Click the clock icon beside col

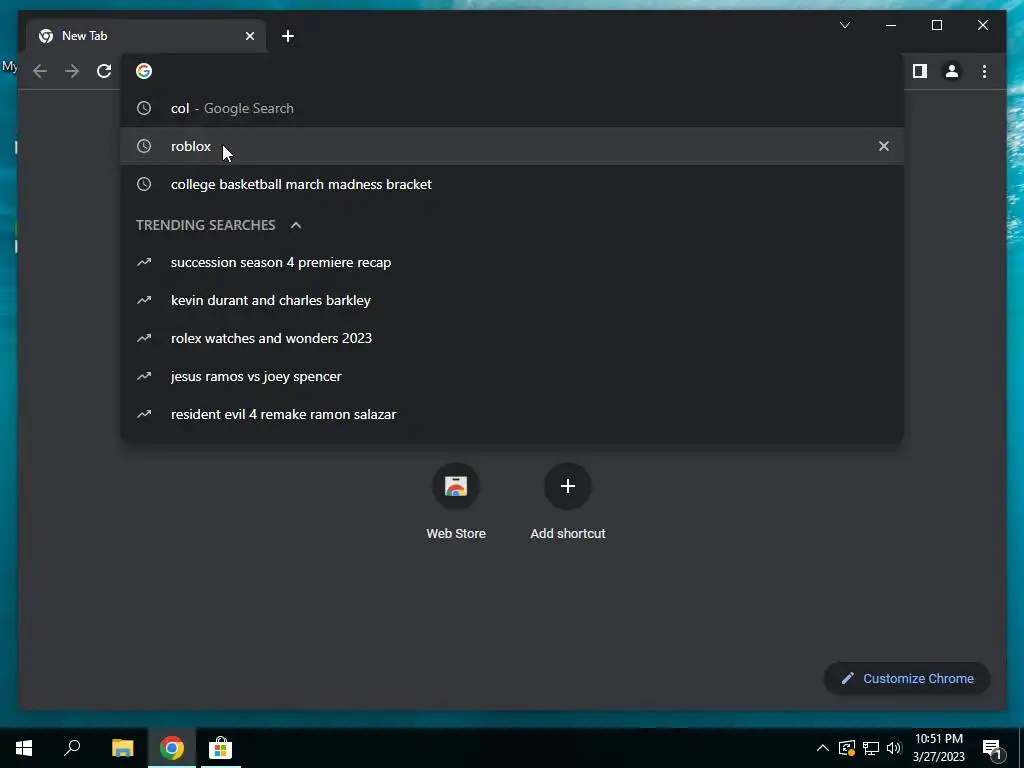(x=144, y=108)
